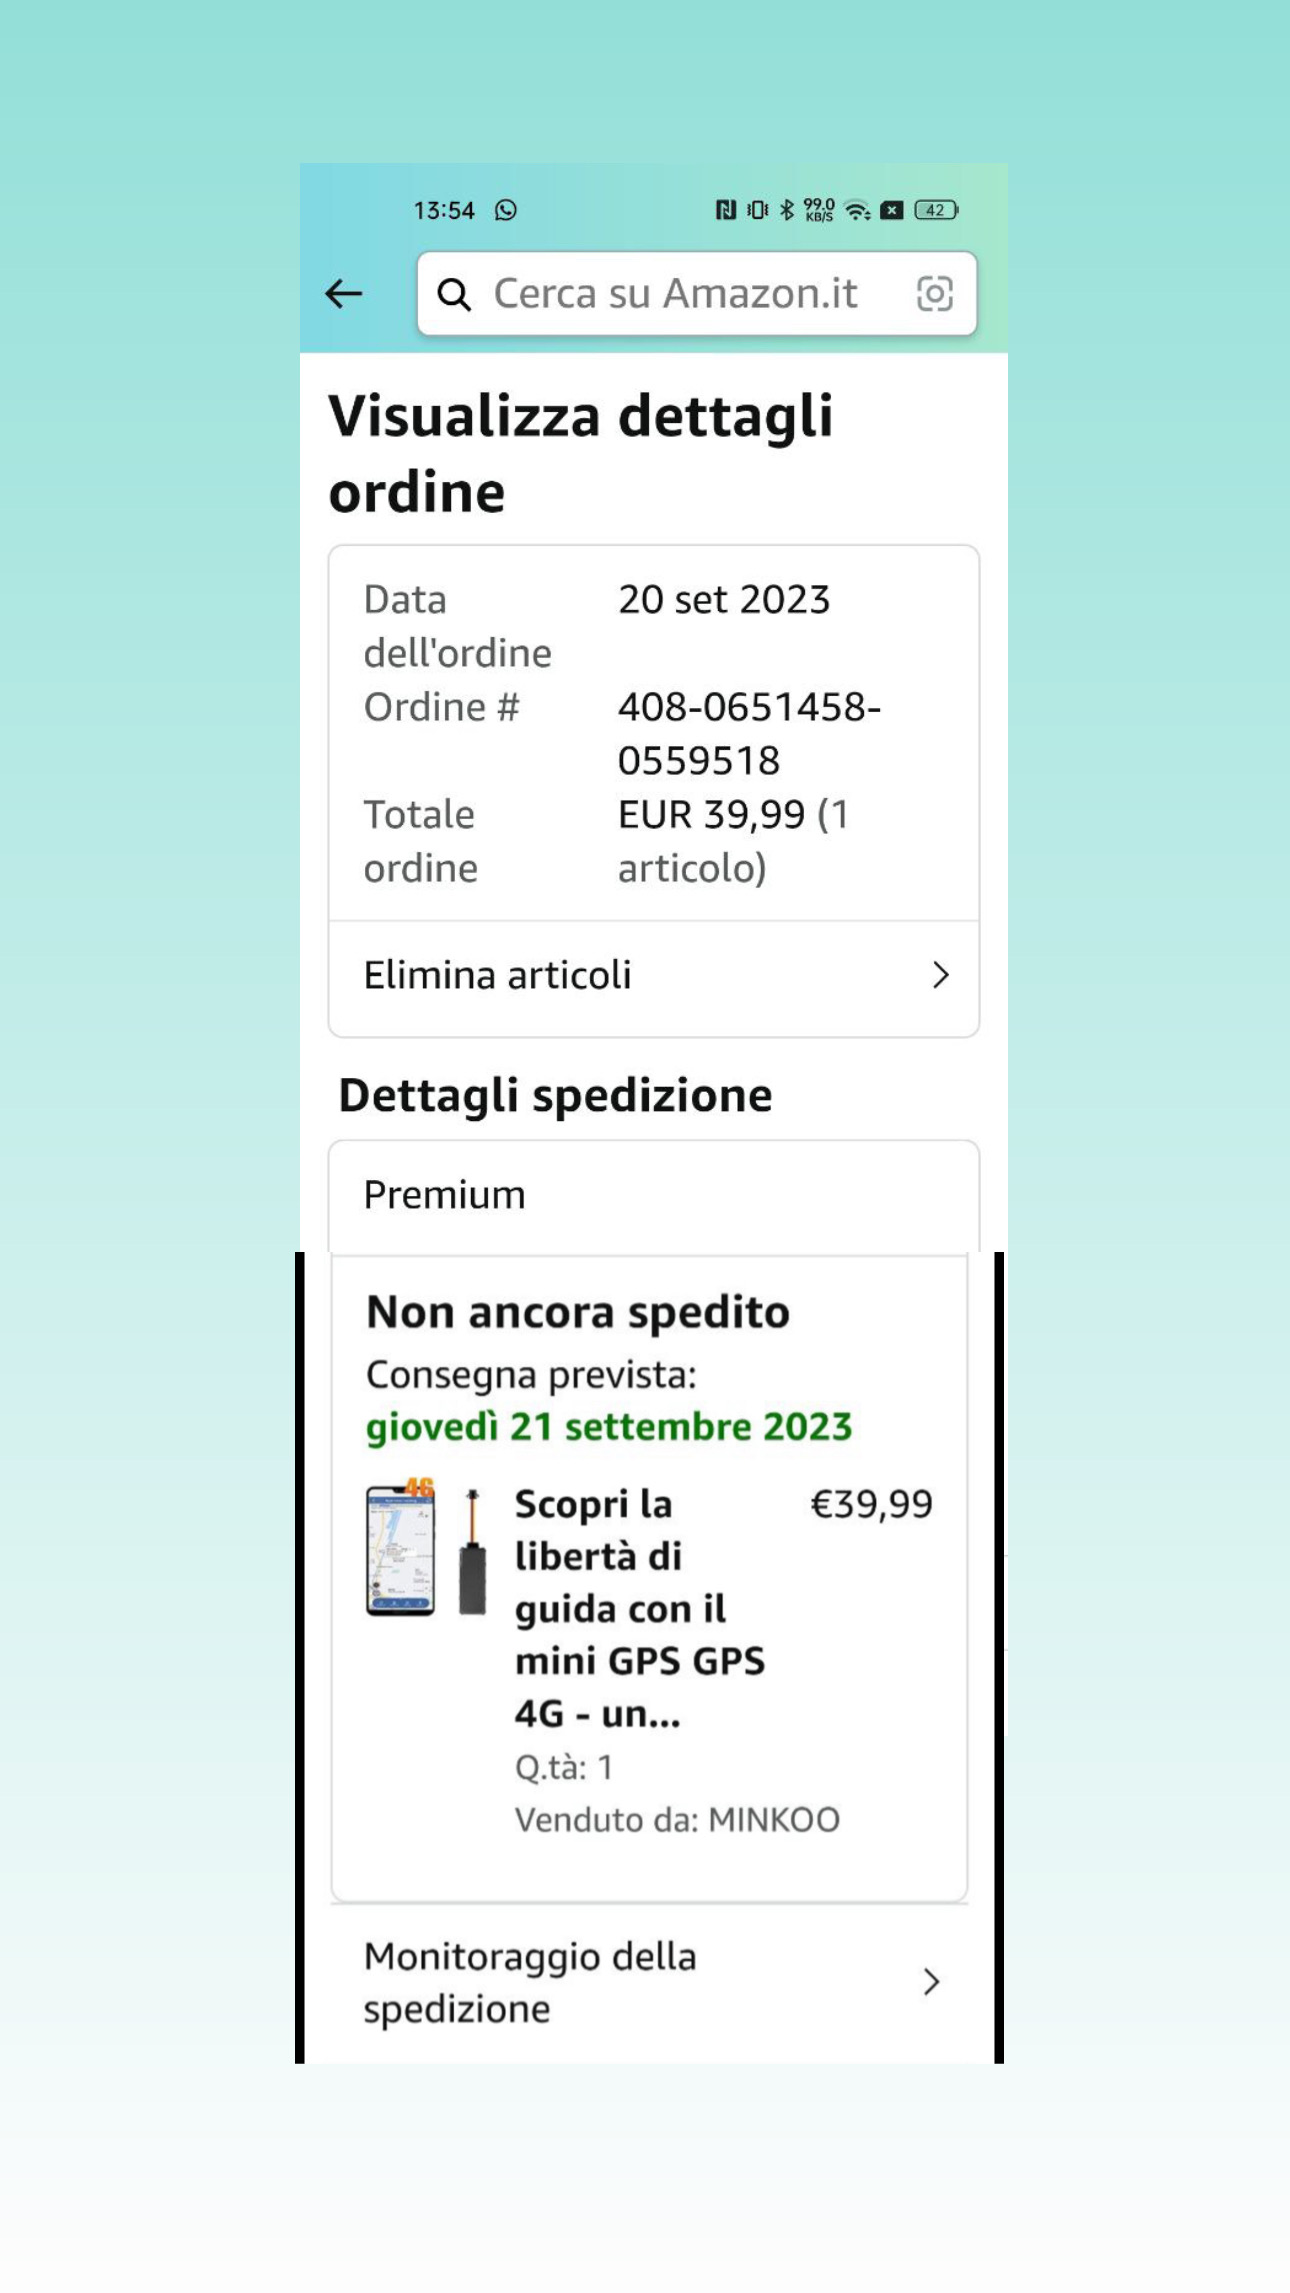1290x2293 pixels.
Task: Tap the GPS tracker product thumbnail
Action: coord(427,1550)
